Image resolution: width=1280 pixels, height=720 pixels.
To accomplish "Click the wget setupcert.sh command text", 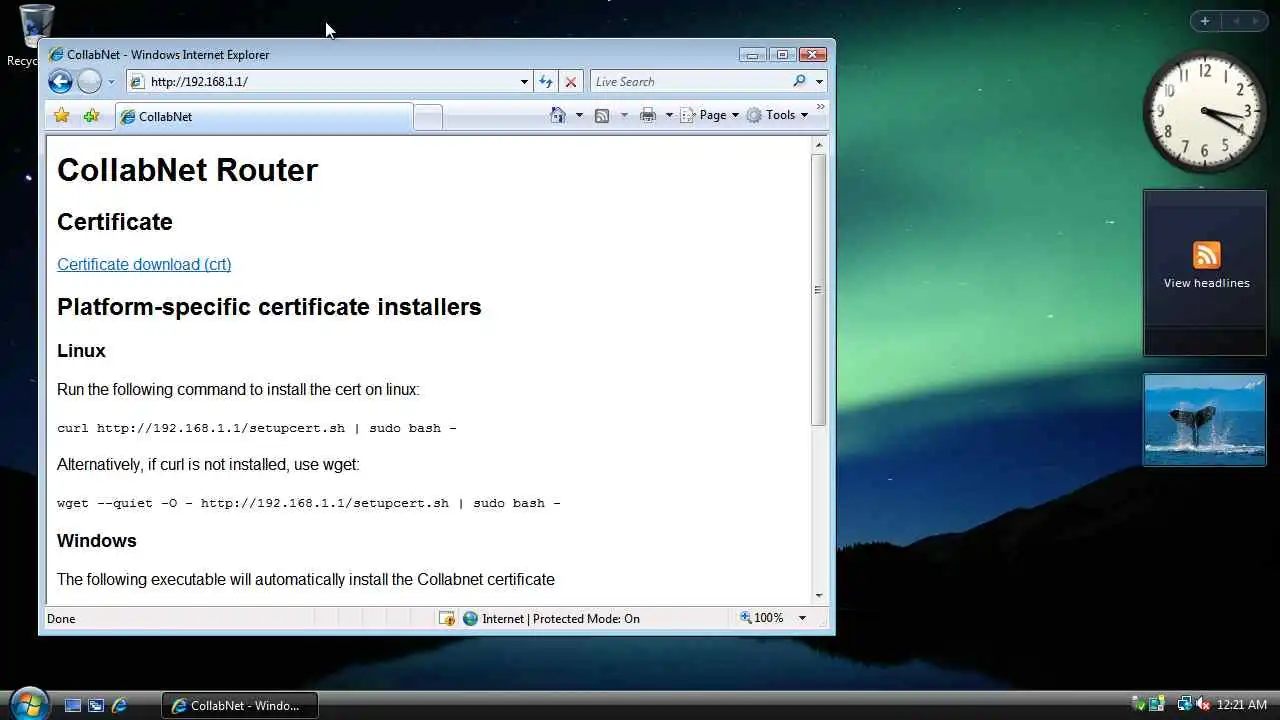I will [x=309, y=503].
